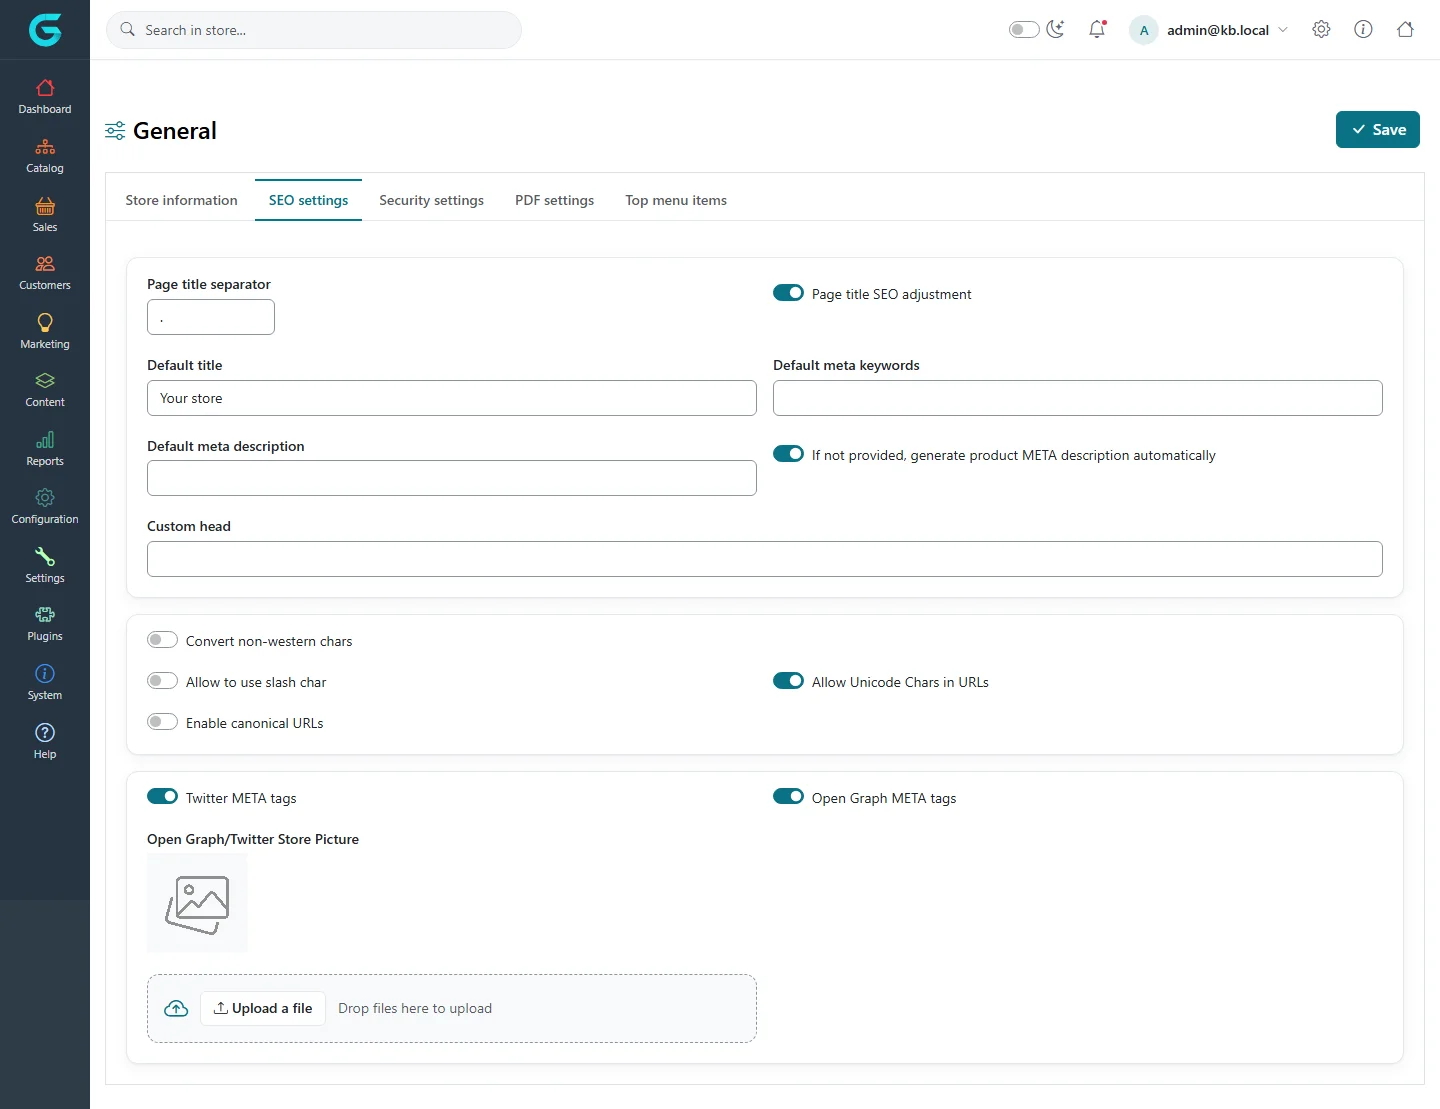Open the Customers sidebar section
The width and height of the screenshot is (1440, 1109).
[45, 273]
